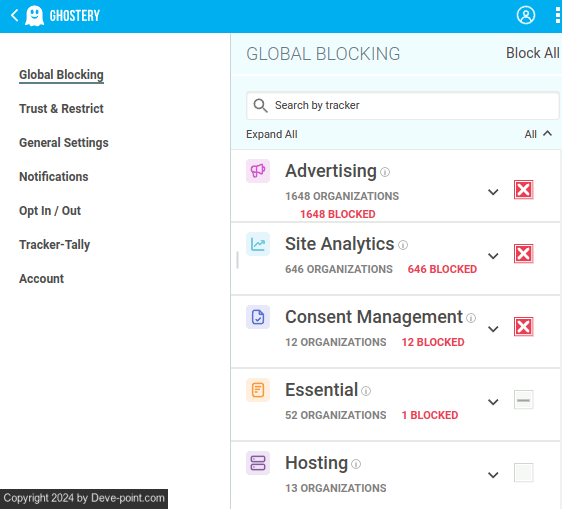Click the Hosting server icon
562x509 pixels.
point(258,463)
